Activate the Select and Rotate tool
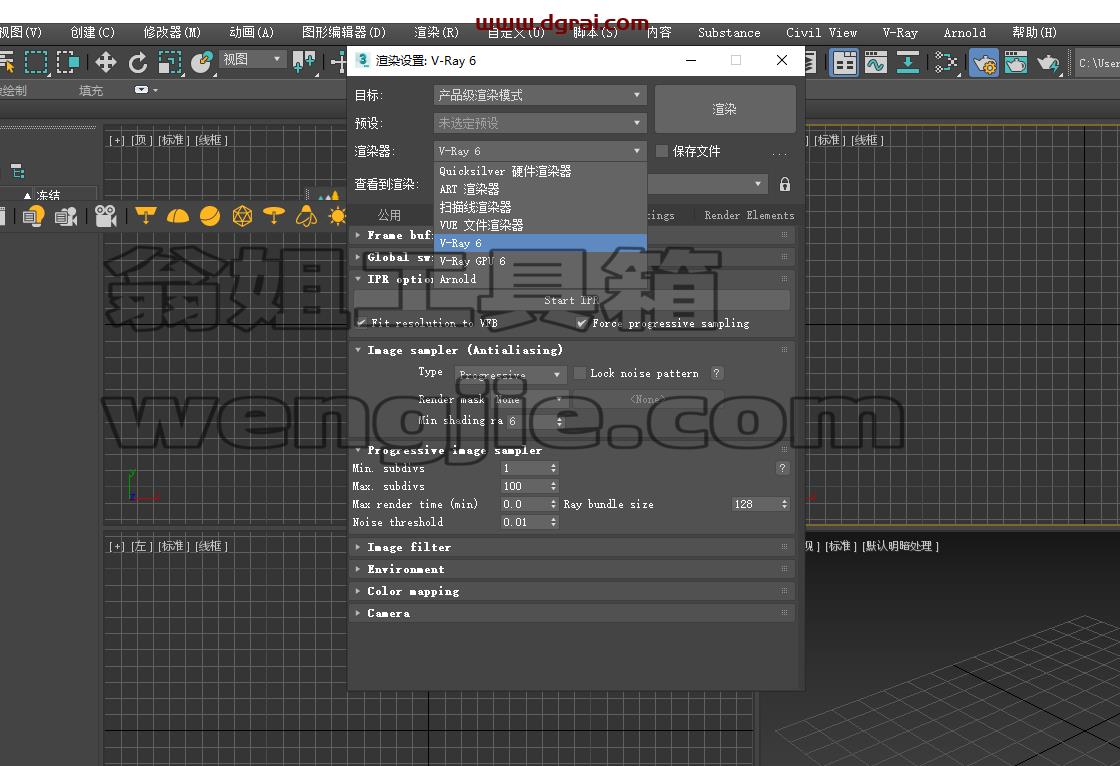Screen dimensions: 1120x766 138,63
